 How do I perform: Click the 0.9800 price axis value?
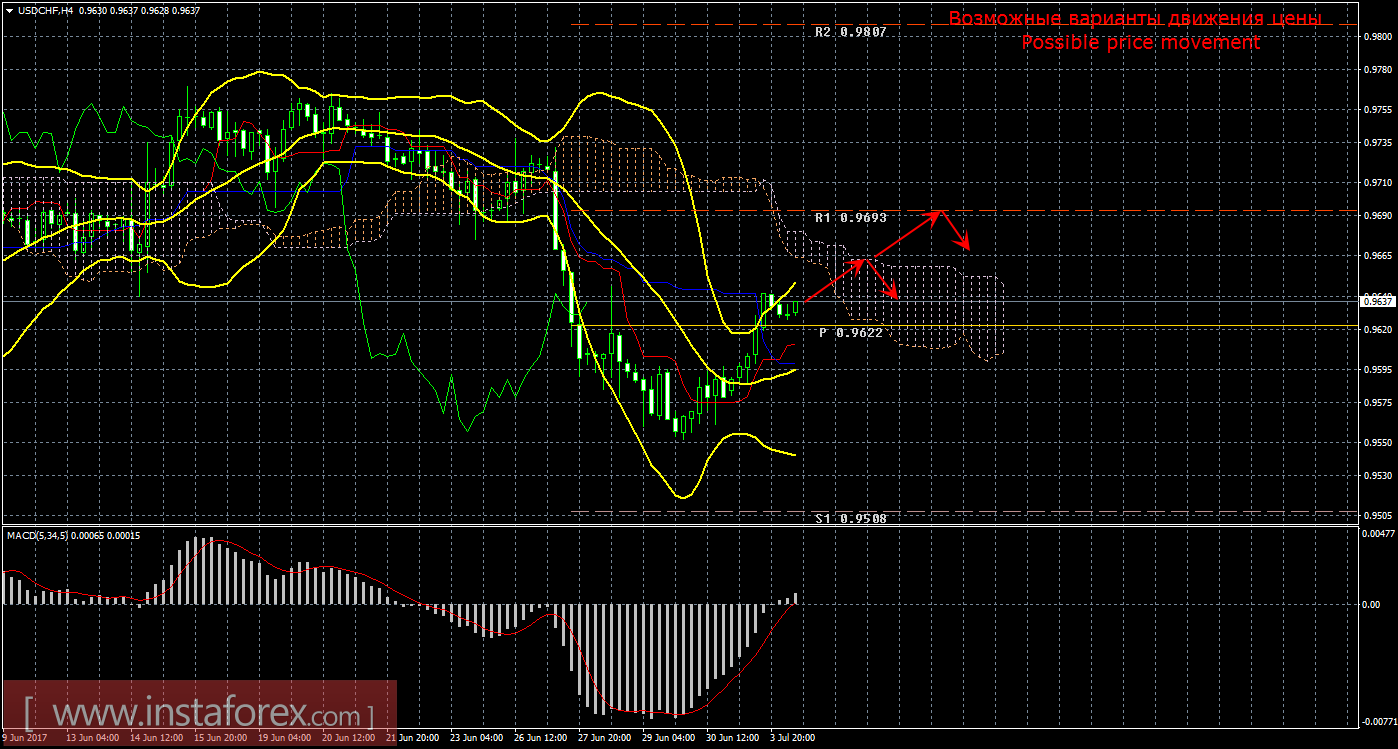1378,37
